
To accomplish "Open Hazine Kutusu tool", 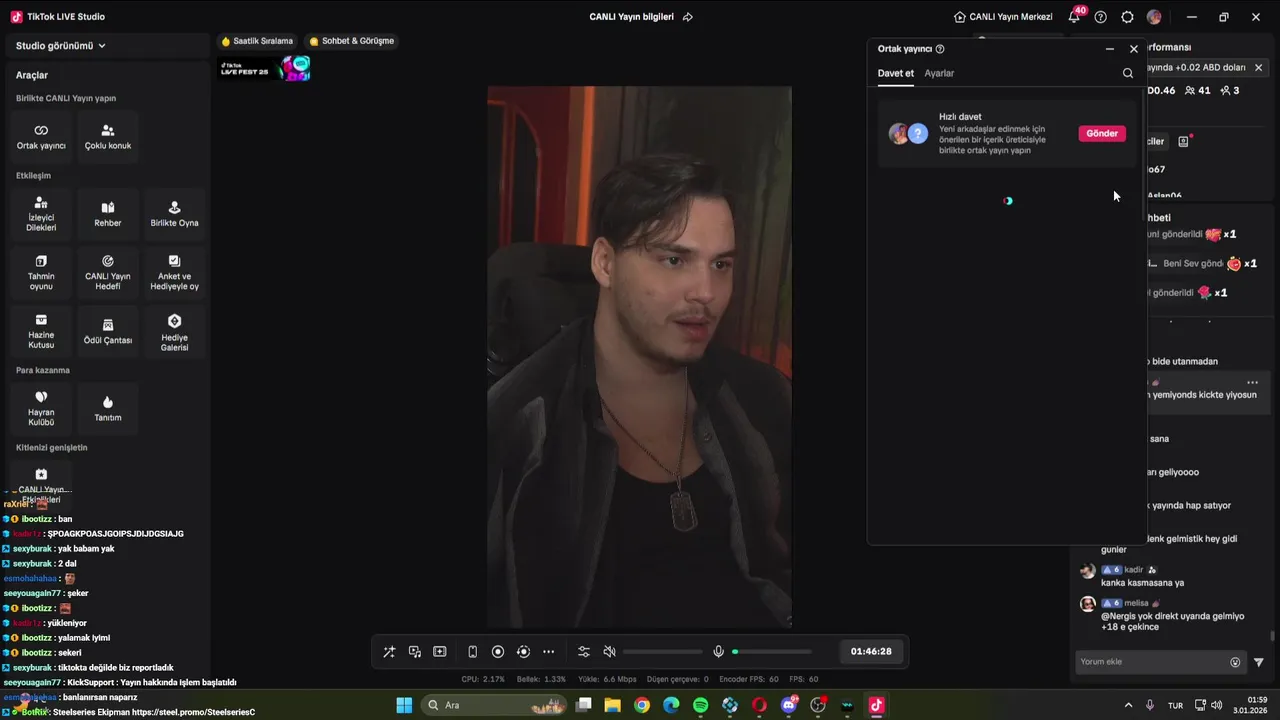I will pos(41,331).
